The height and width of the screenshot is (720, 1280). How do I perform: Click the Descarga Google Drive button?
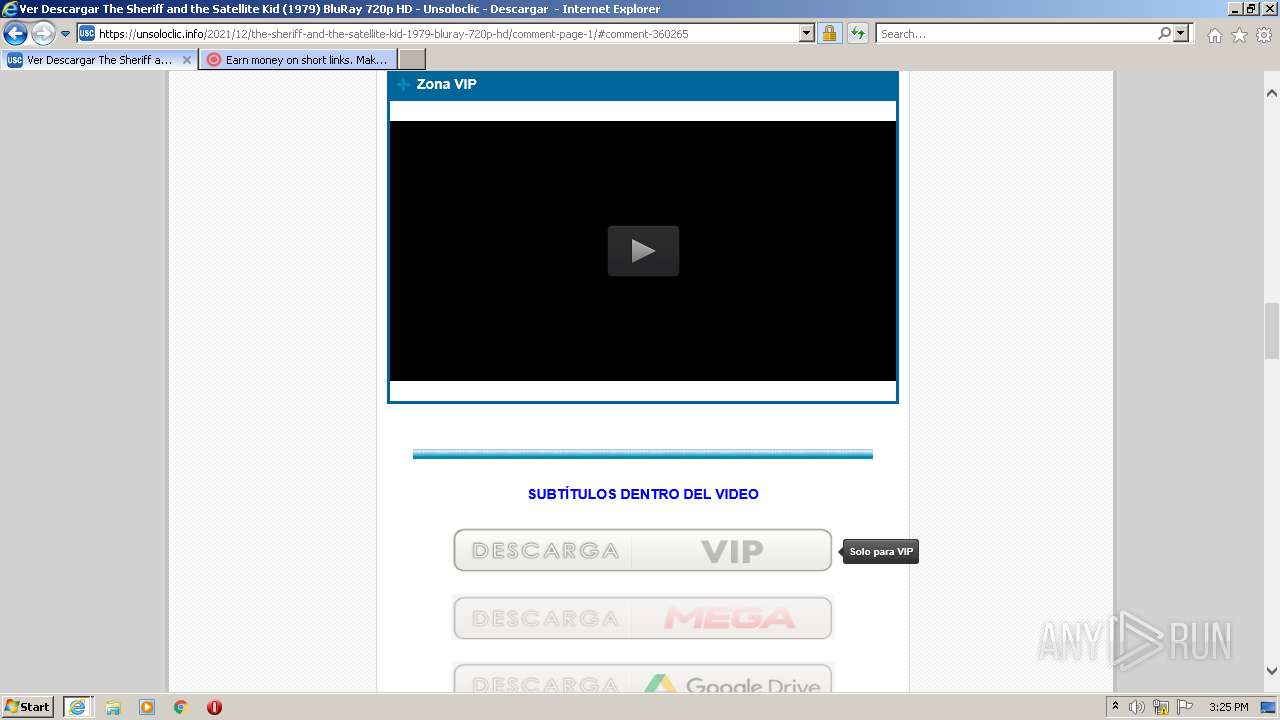tap(643, 679)
